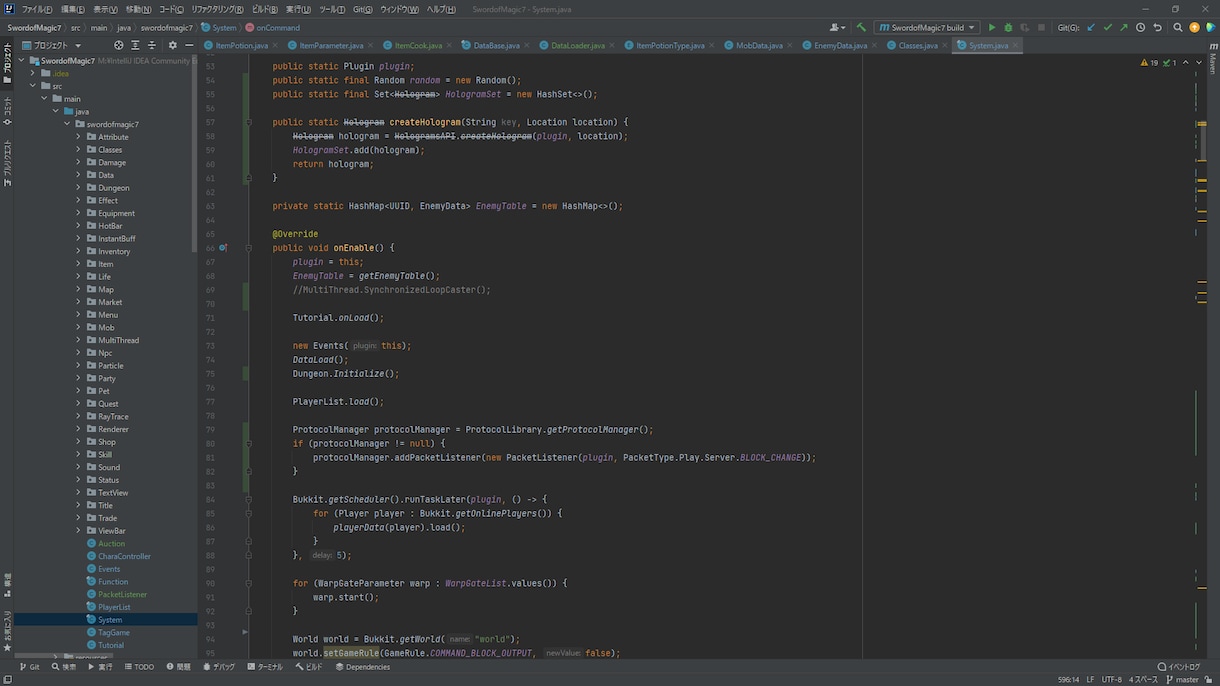Open the ターミナル tool window
Viewport: 1220px width, 686px height.
(x=265, y=667)
